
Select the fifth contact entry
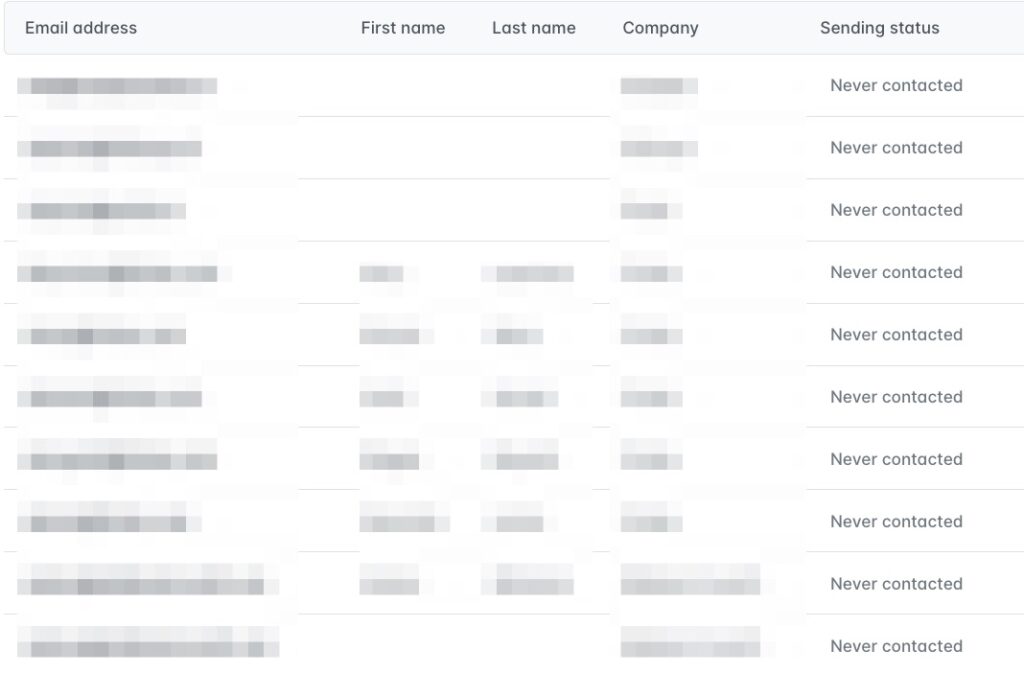[400, 335]
